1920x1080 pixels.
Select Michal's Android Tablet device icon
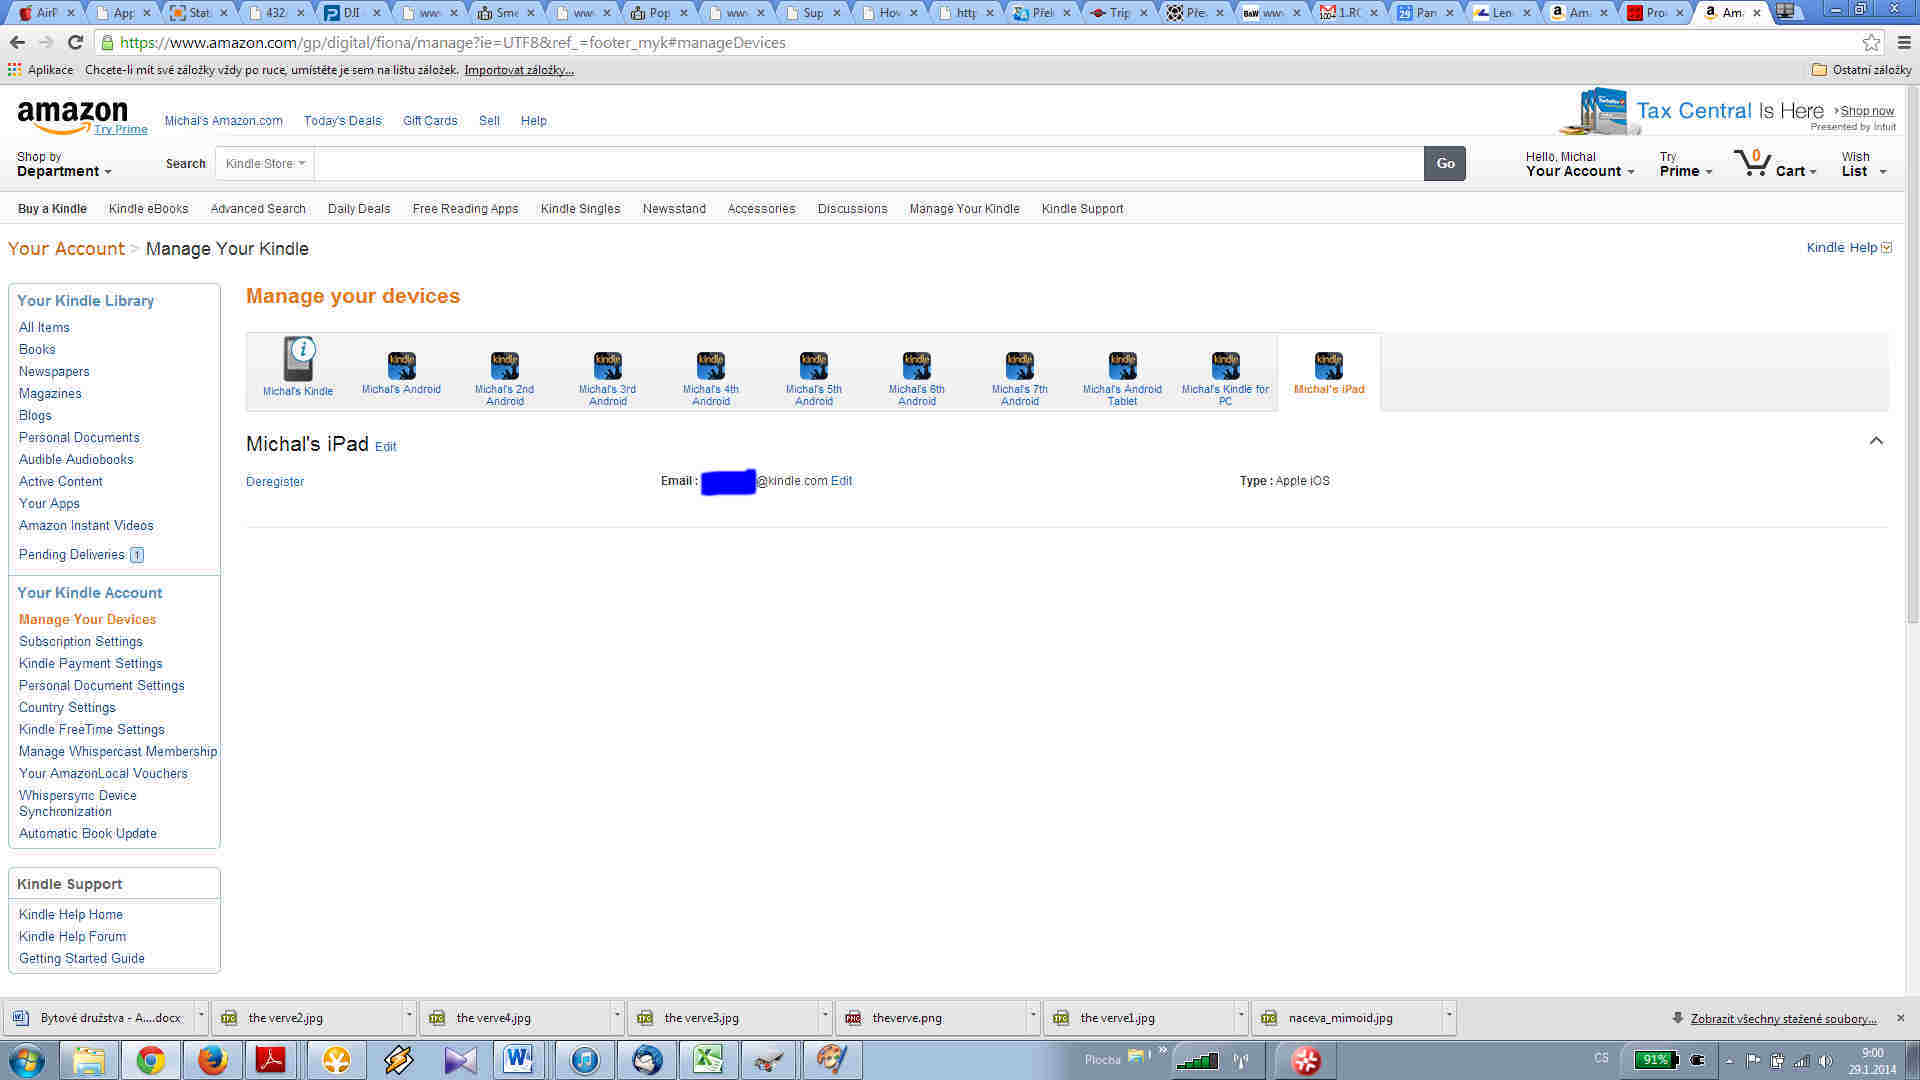pyautogui.click(x=1122, y=366)
